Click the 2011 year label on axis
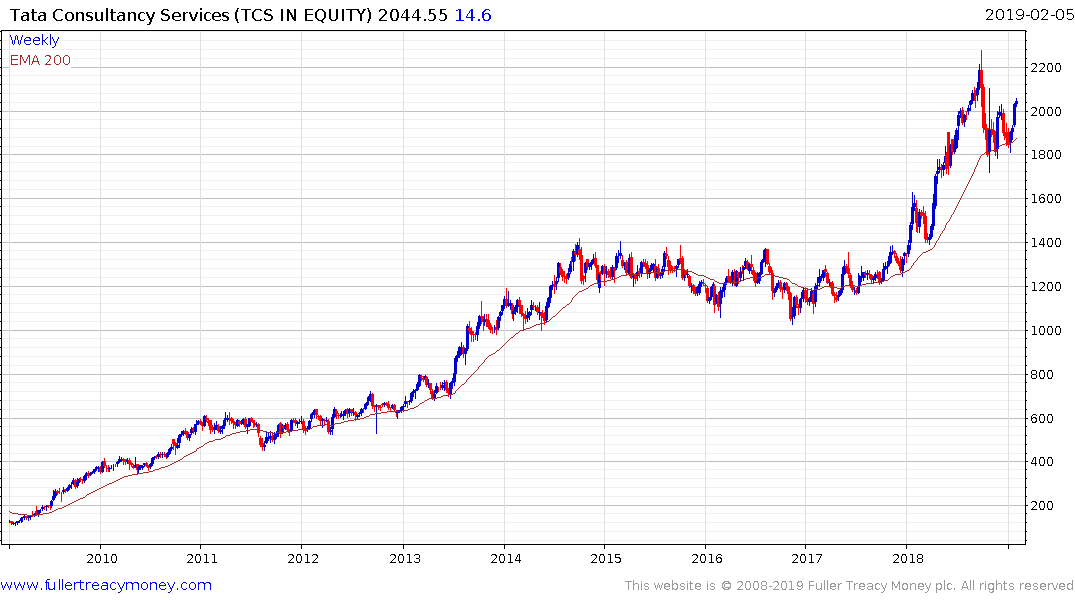 pyautogui.click(x=202, y=558)
